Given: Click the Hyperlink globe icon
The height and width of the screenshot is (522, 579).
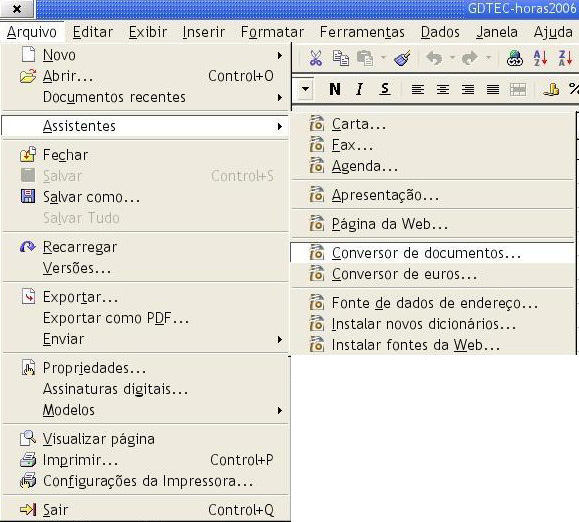Looking at the screenshot, I should tap(515, 58).
